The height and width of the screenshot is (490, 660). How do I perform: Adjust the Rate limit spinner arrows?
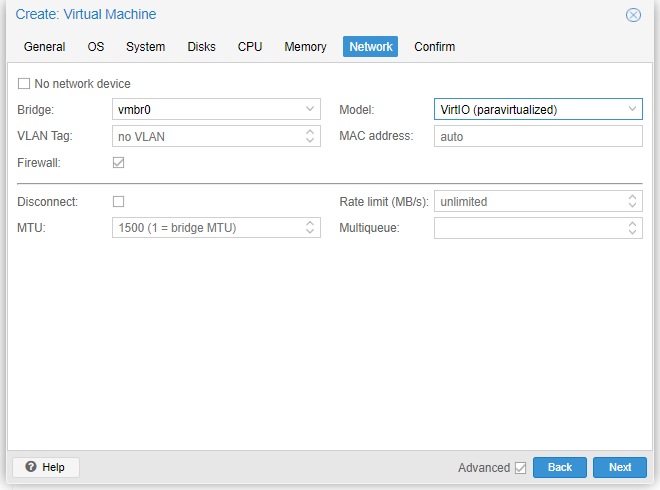tap(632, 201)
